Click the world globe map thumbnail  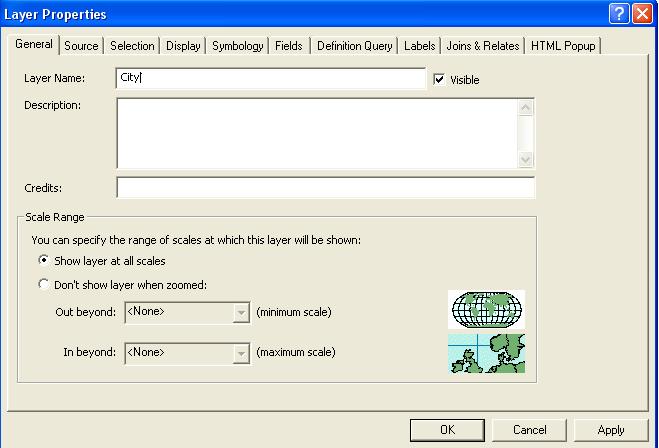click(486, 310)
